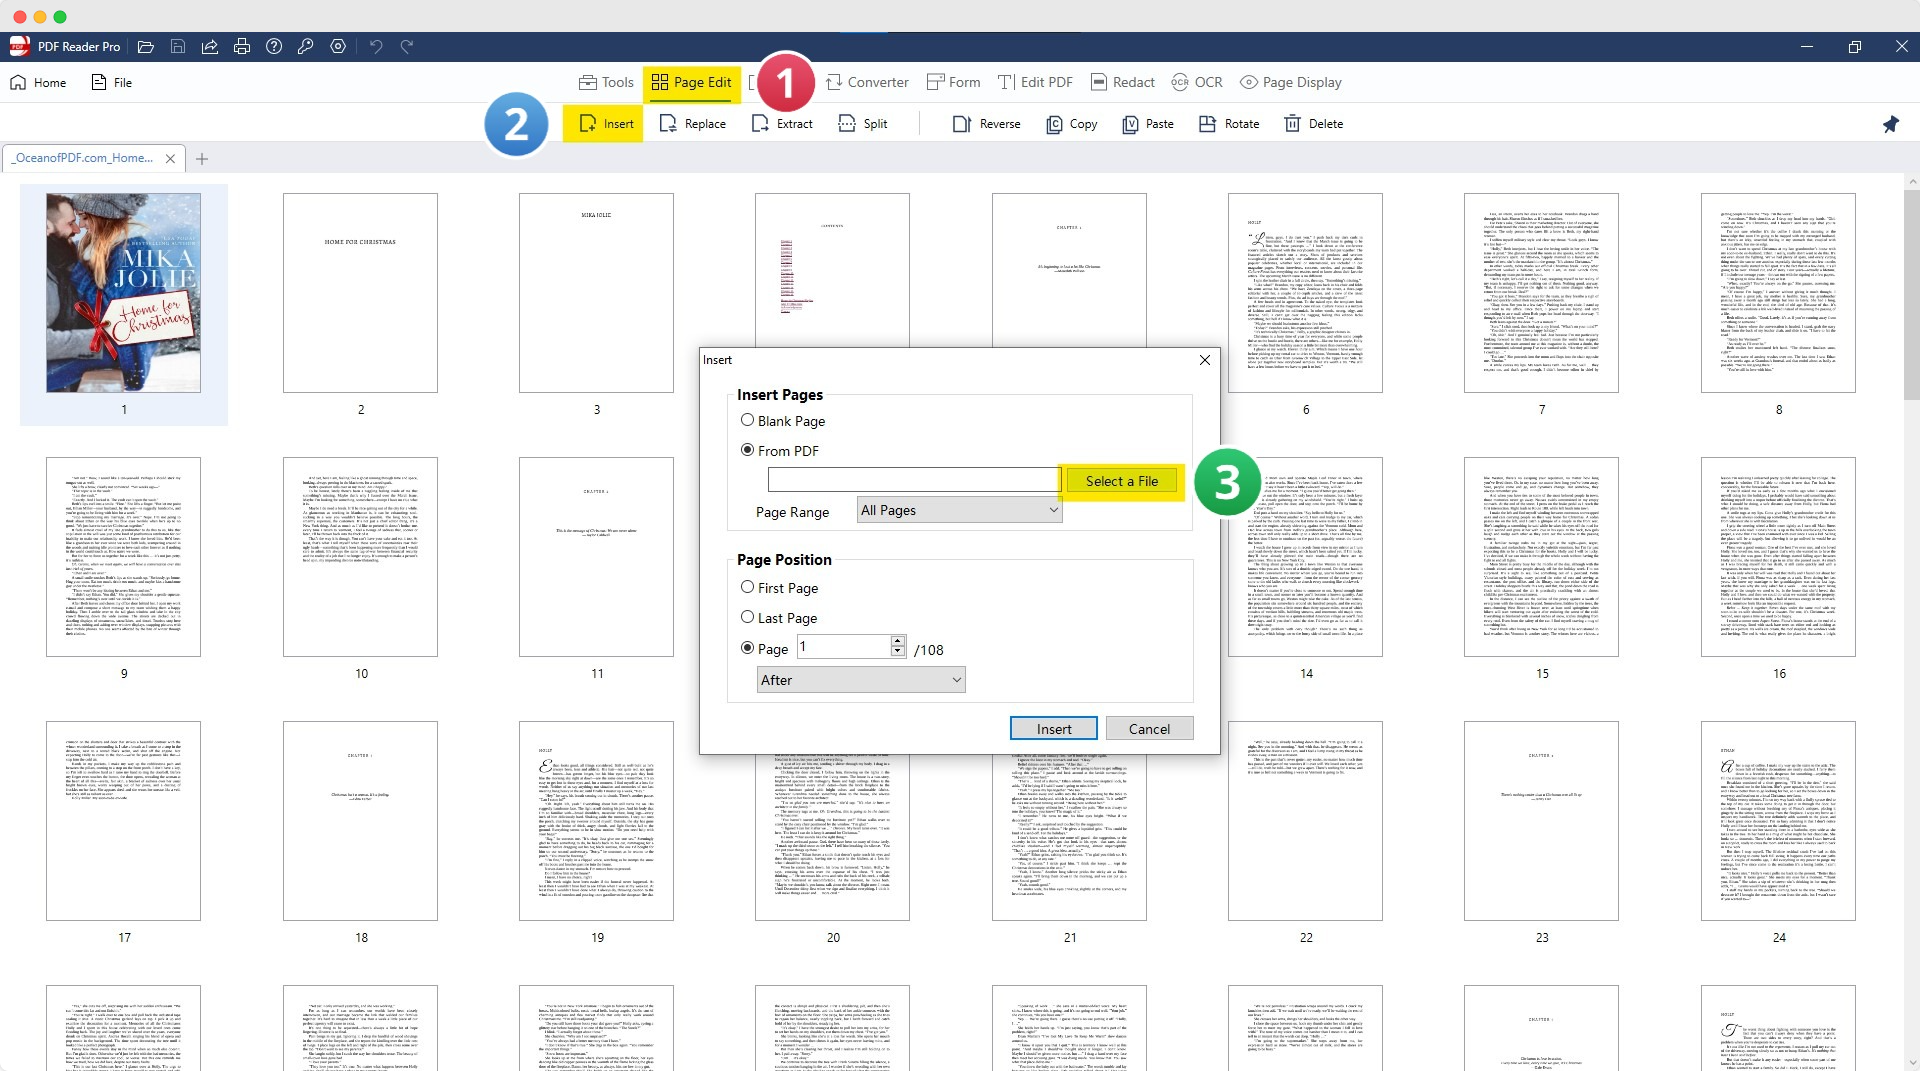Select page 10 thumbnail
The width and height of the screenshot is (1920, 1071).
coord(360,557)
